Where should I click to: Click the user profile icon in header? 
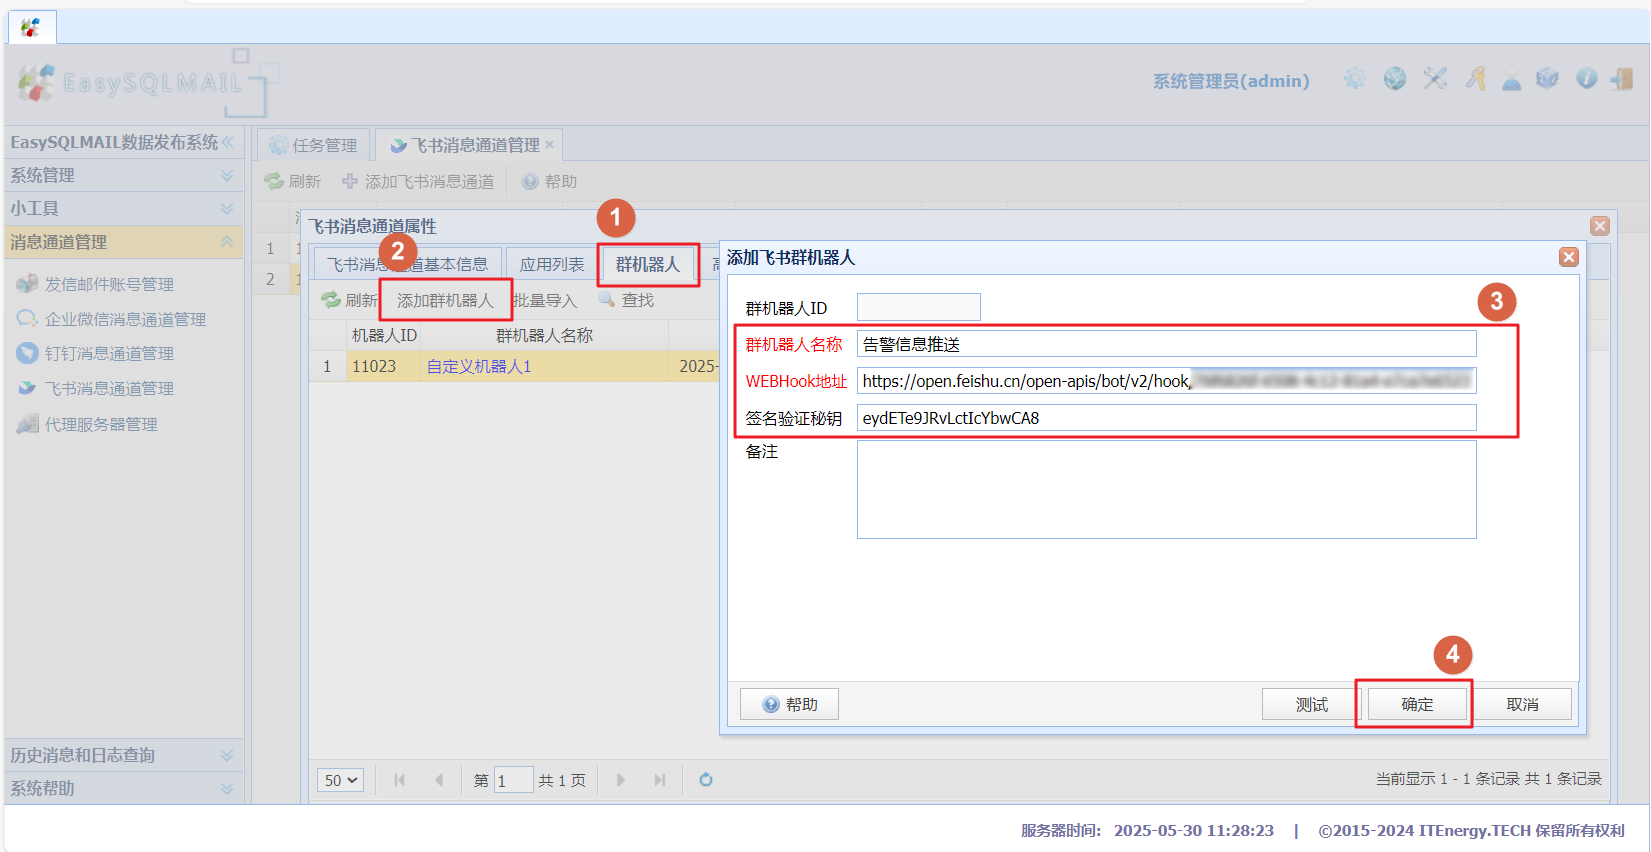(1511, 80)
